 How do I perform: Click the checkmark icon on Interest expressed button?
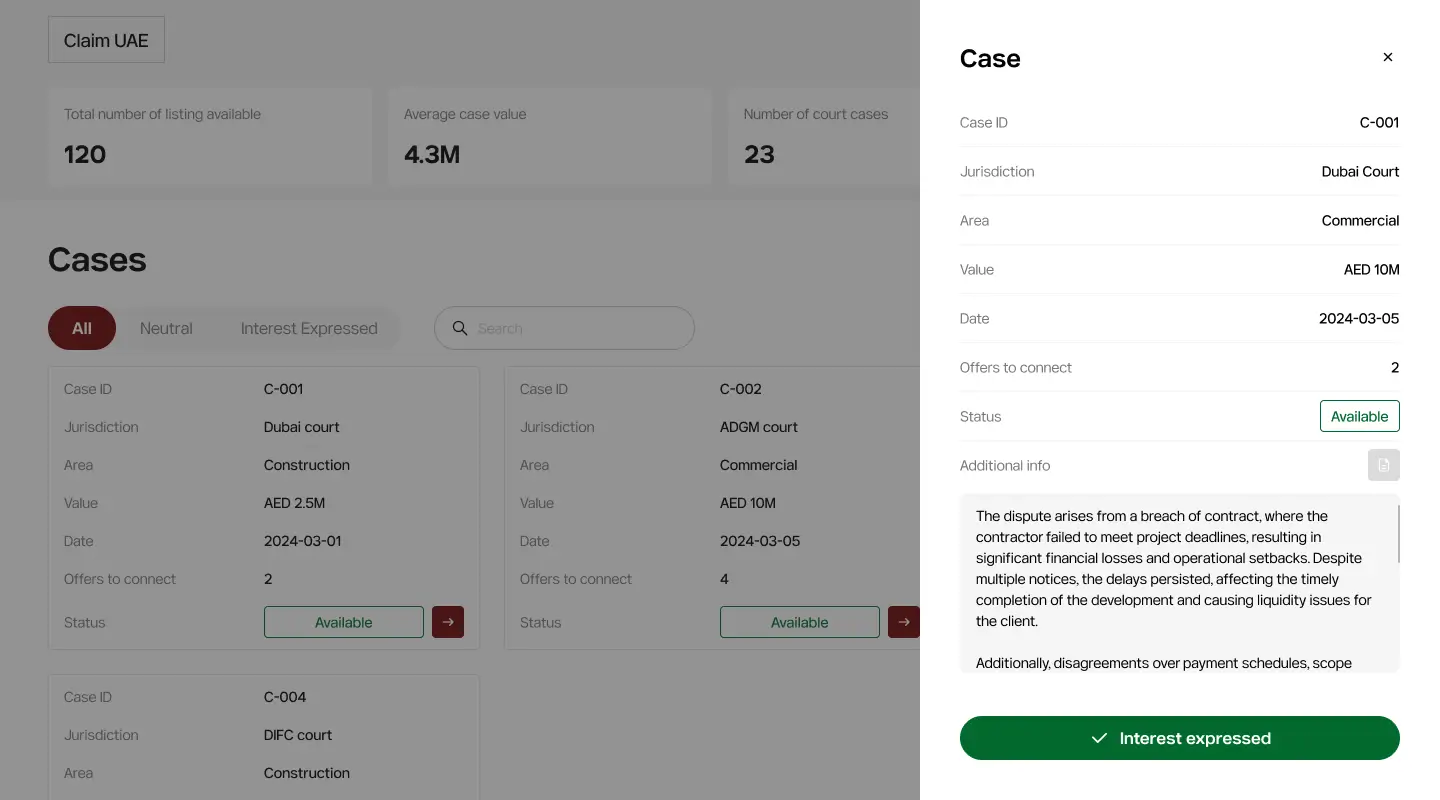[1100, 738]
